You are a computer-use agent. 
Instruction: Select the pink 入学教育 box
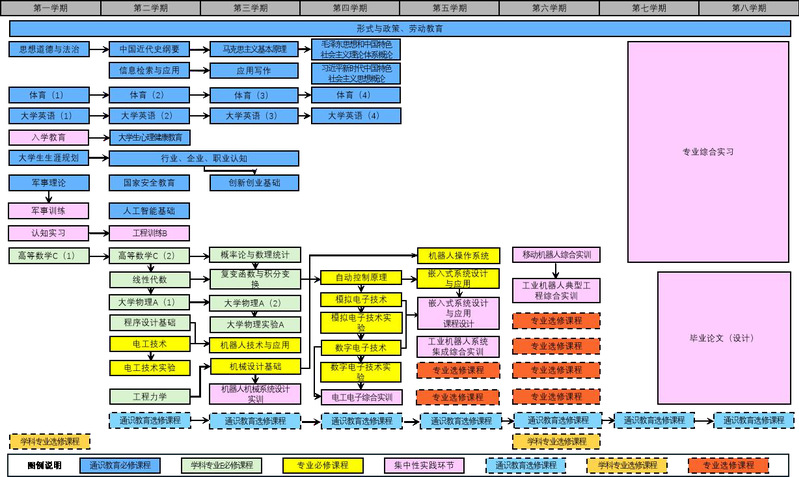pyautogui.click(x=49, y=137)
